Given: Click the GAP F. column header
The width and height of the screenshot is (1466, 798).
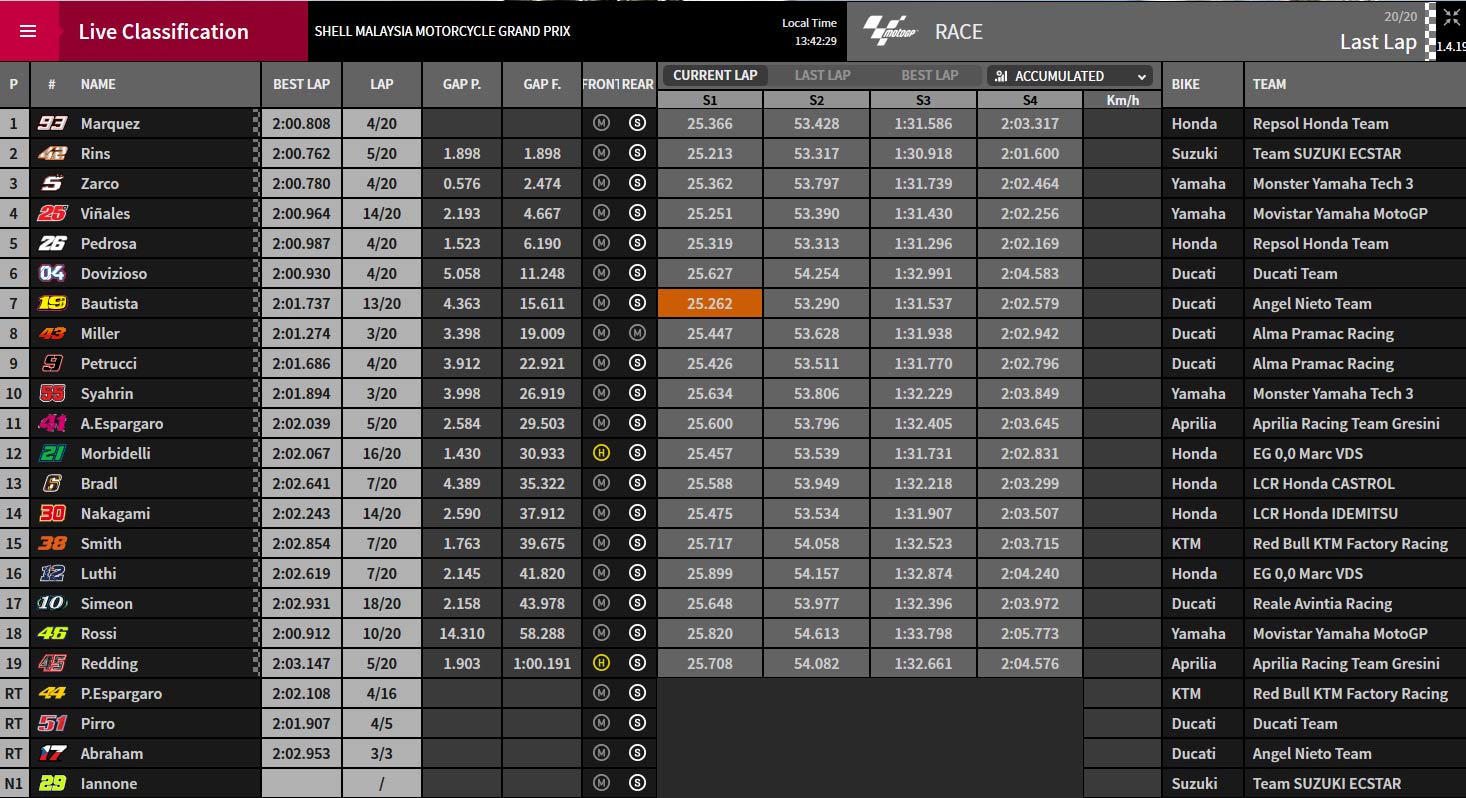Looking at the screenshot, I should click(x=542, y=84).
